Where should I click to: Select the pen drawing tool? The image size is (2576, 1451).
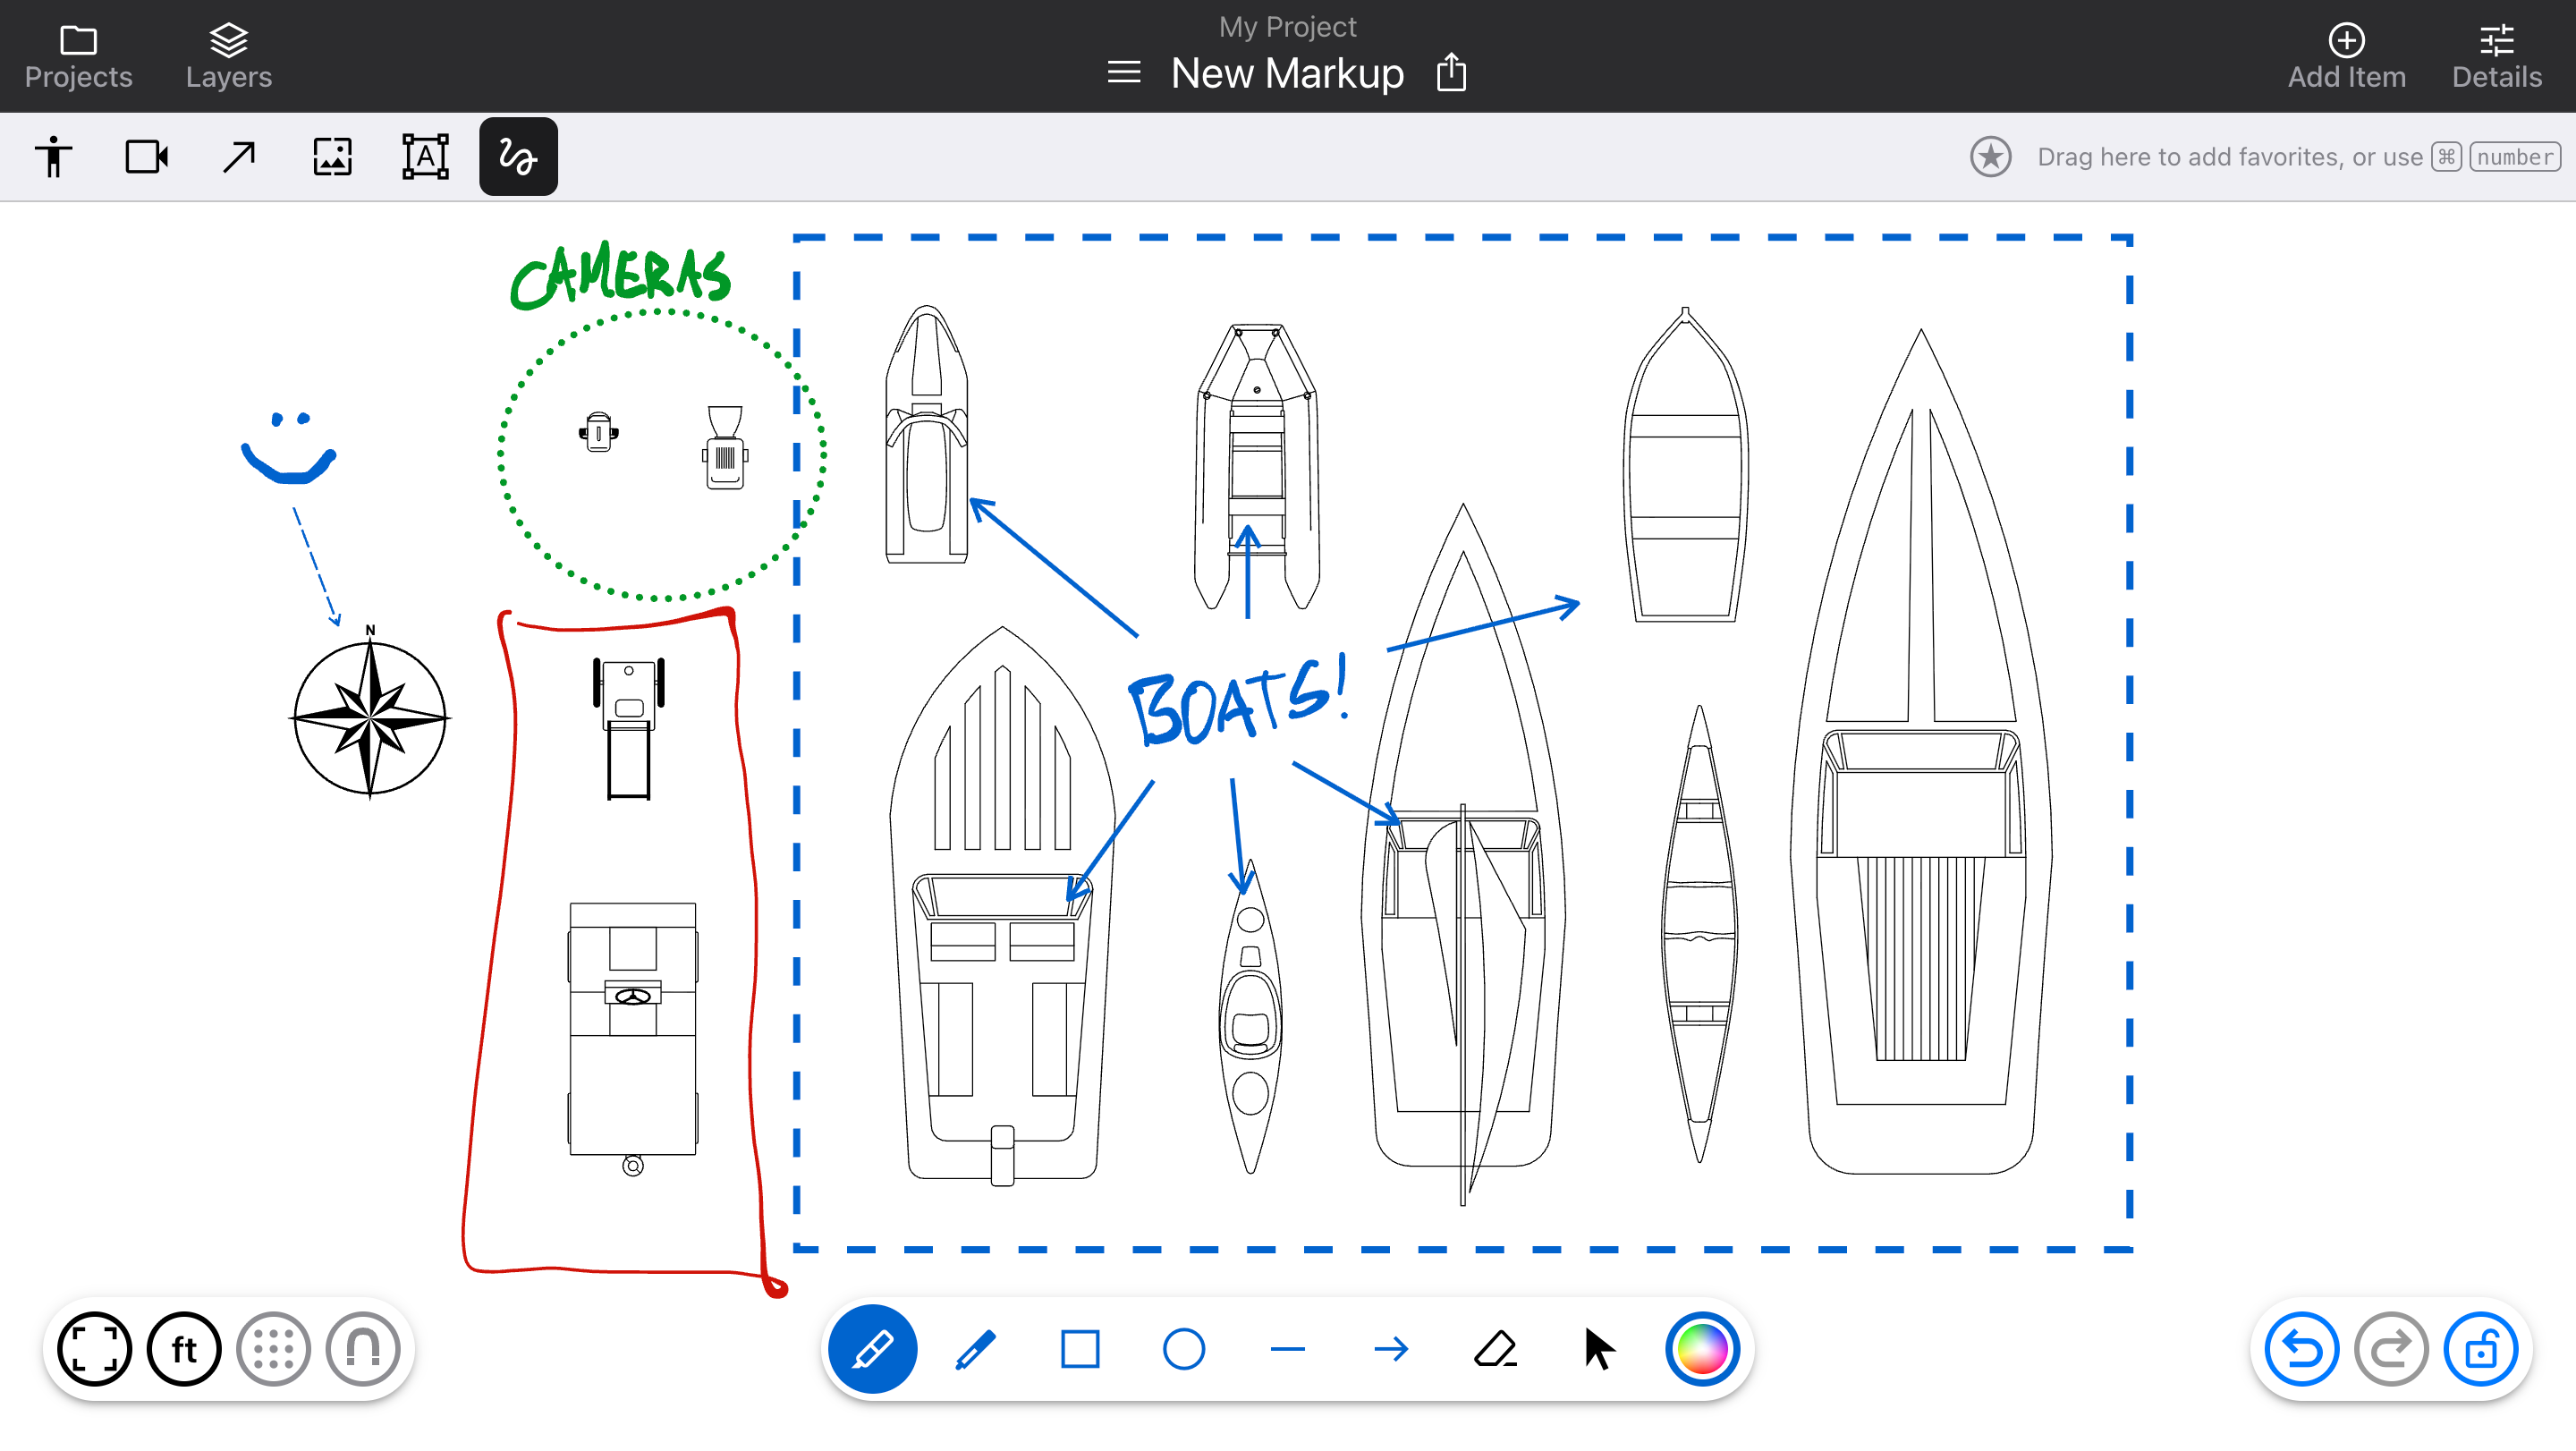point(976,1349)
